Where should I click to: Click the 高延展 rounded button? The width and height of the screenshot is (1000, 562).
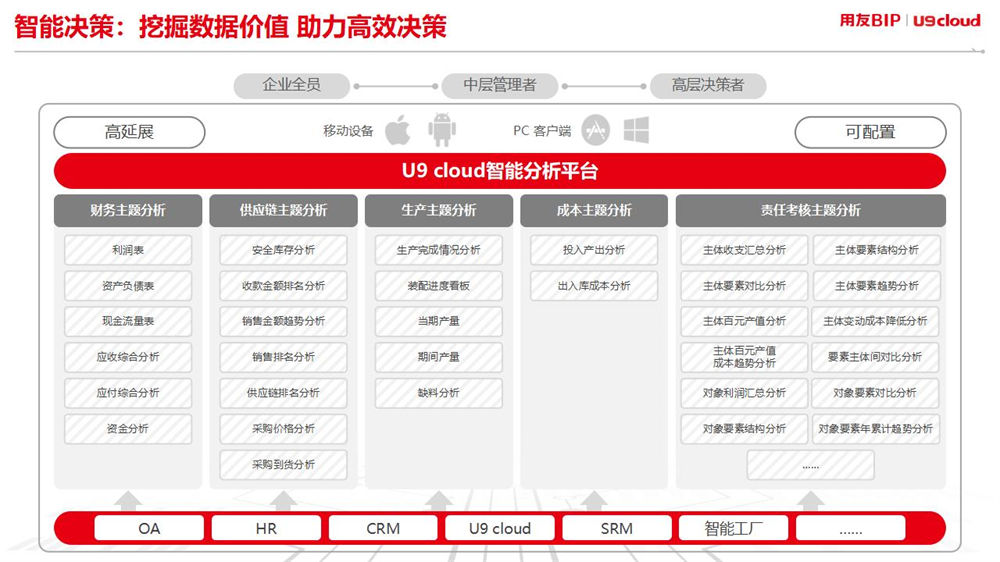[129, 132]
